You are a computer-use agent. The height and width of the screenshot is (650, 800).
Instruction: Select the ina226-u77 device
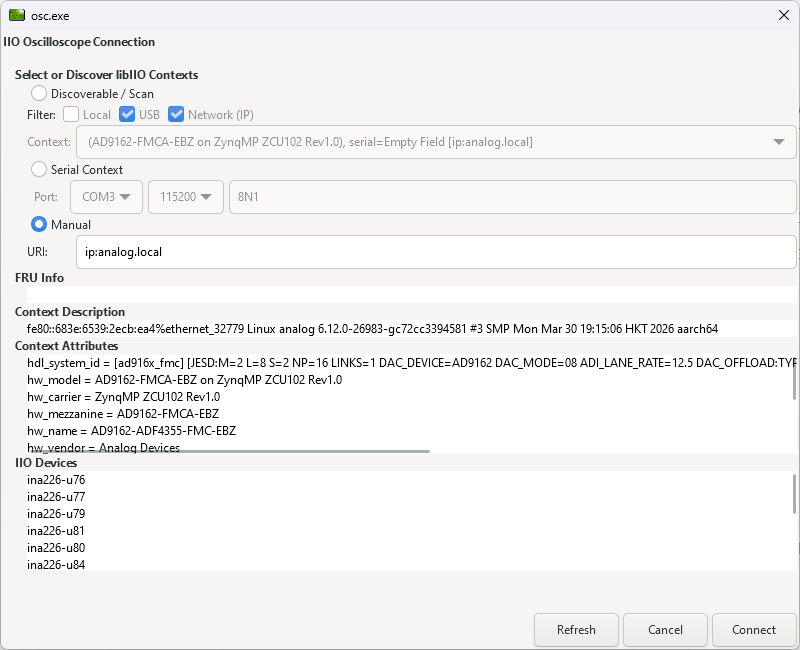point(56,497)
